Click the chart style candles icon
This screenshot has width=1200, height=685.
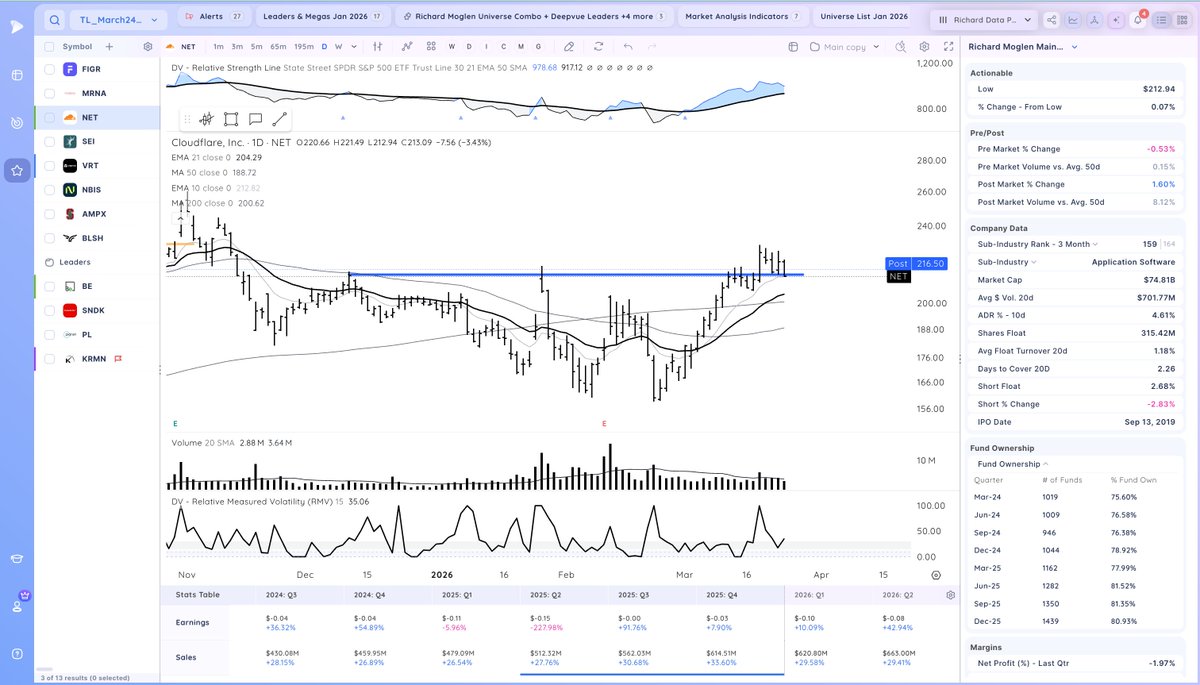[x=377, y=46]
